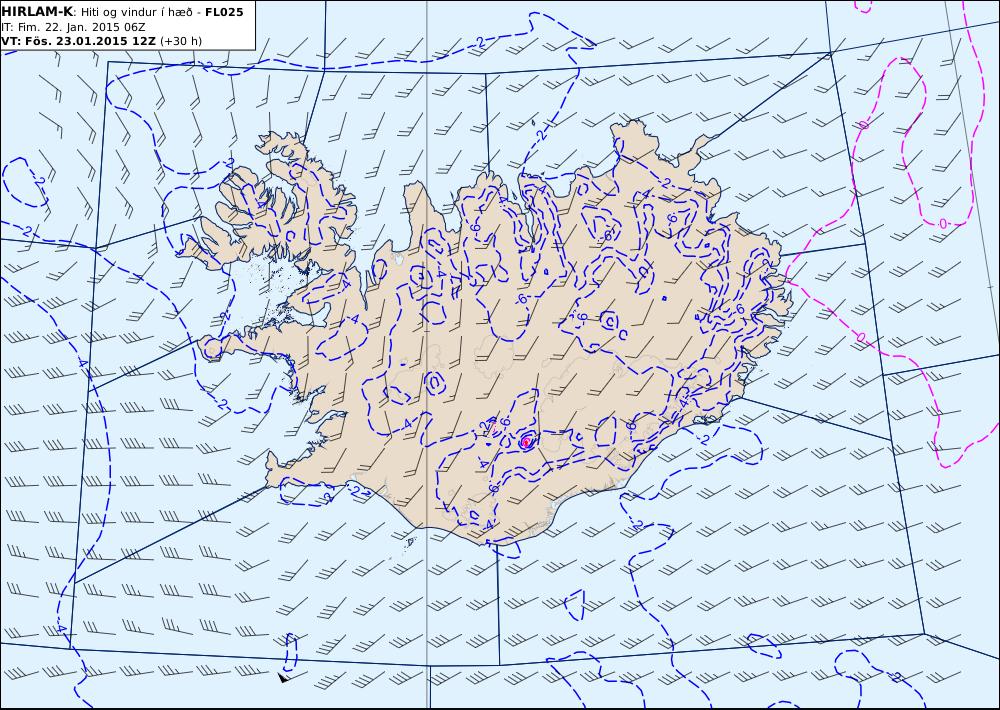Image resolution: width=1000 pixels, height=710 pixels.
Task: Click the HIRLAM-K model title
Action: coord(37,11)
